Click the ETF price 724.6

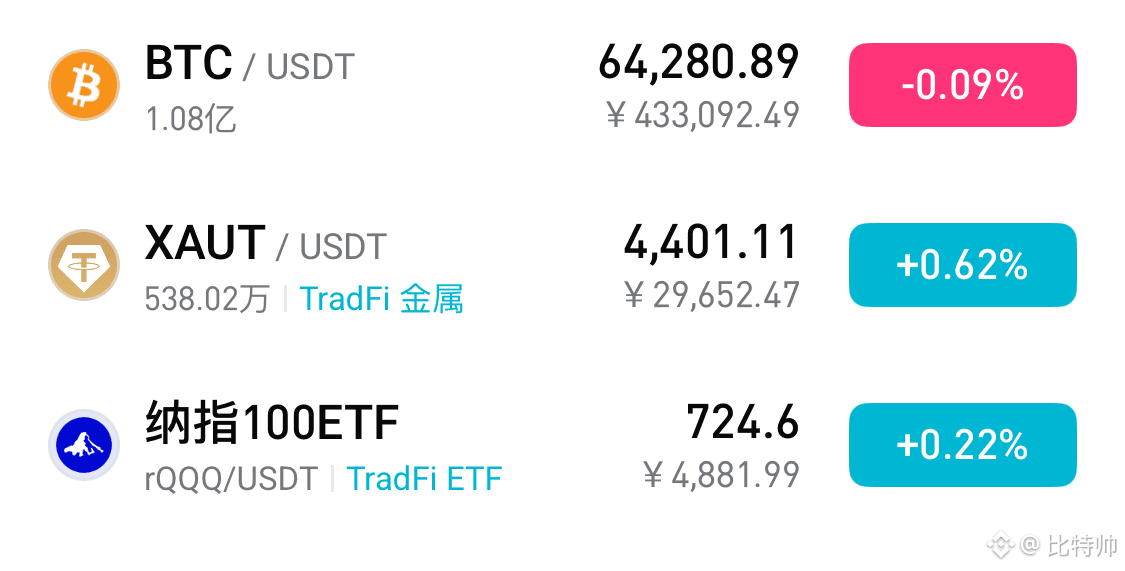point(743,422)
